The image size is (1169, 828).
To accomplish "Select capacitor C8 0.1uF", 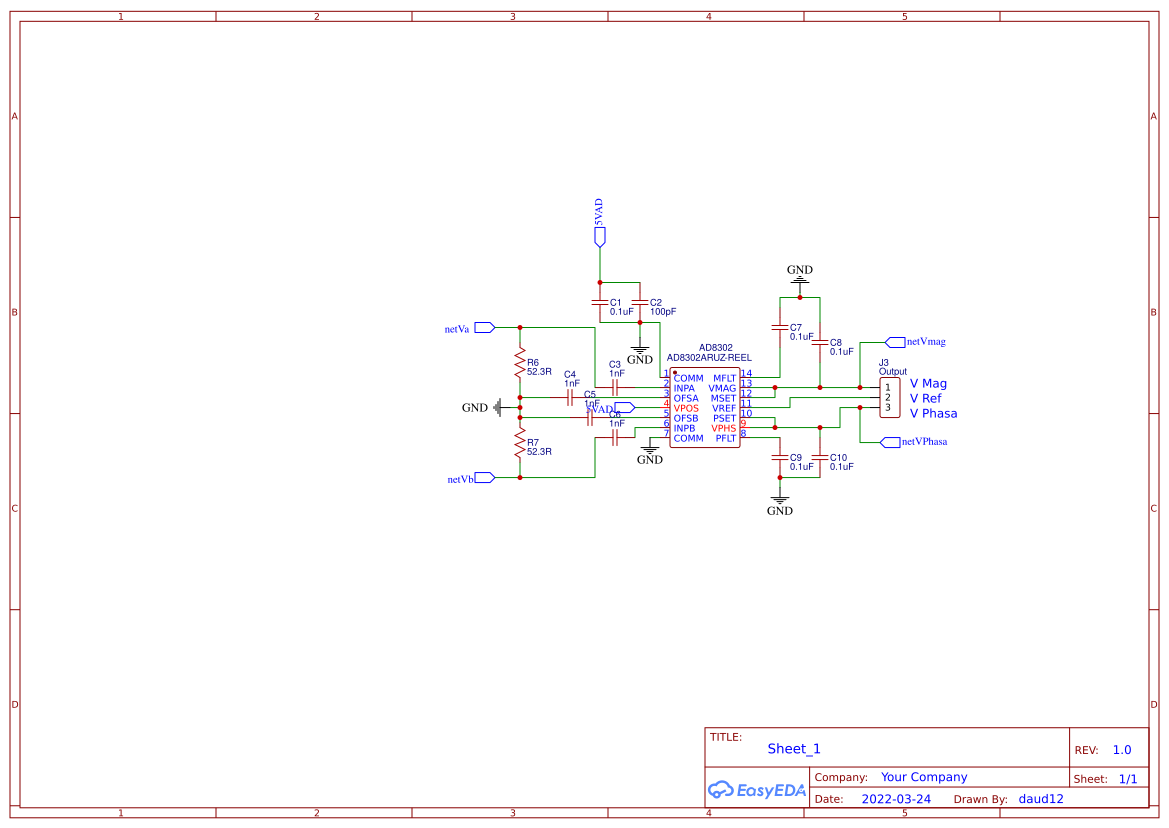I will tap(821, 343).
